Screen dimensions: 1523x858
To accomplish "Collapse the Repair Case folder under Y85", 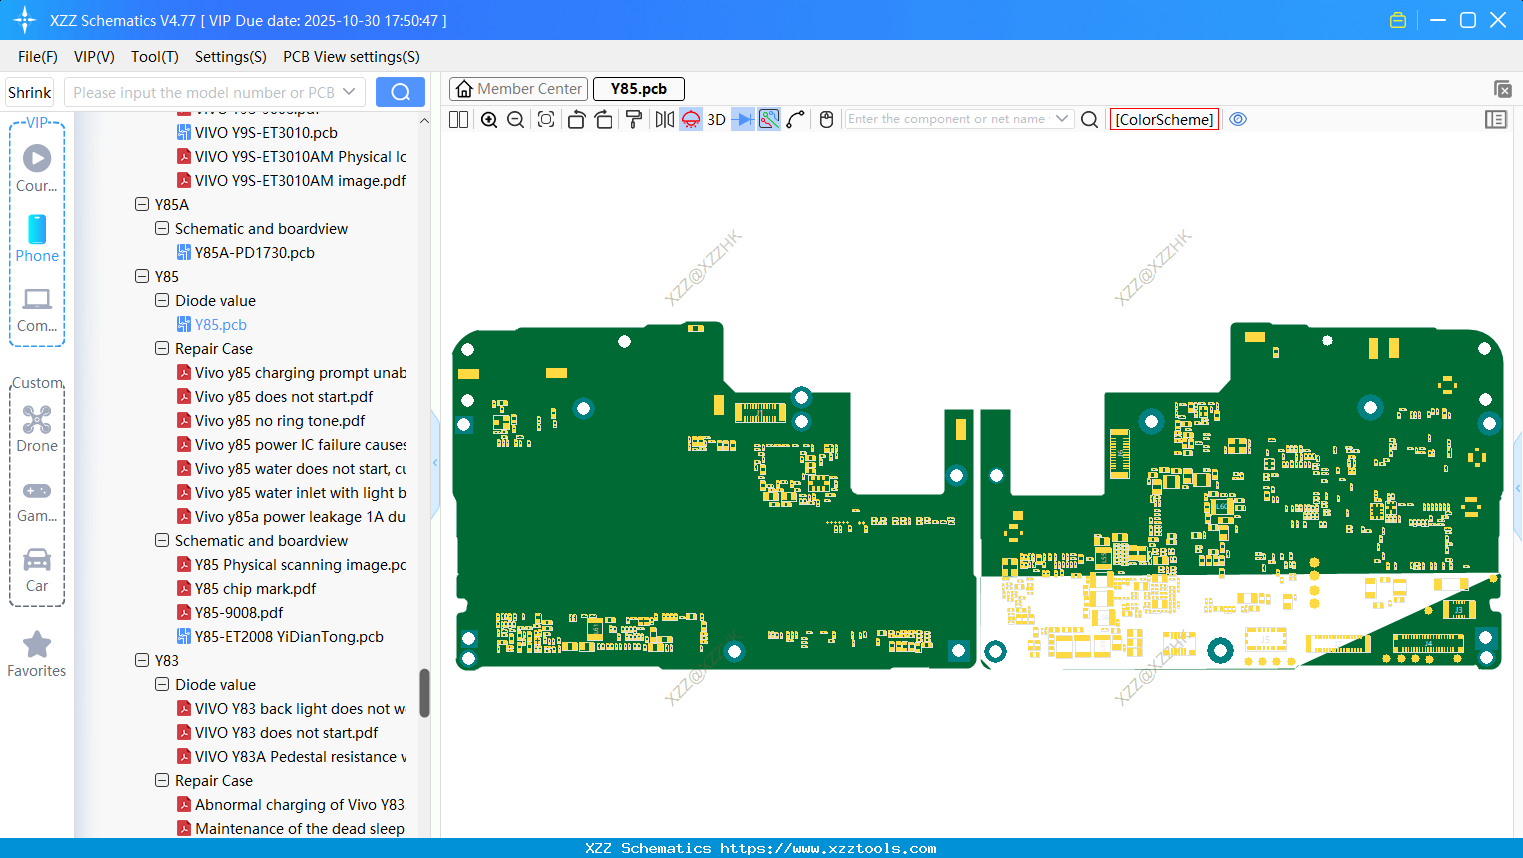I will (x=162, y=349).
